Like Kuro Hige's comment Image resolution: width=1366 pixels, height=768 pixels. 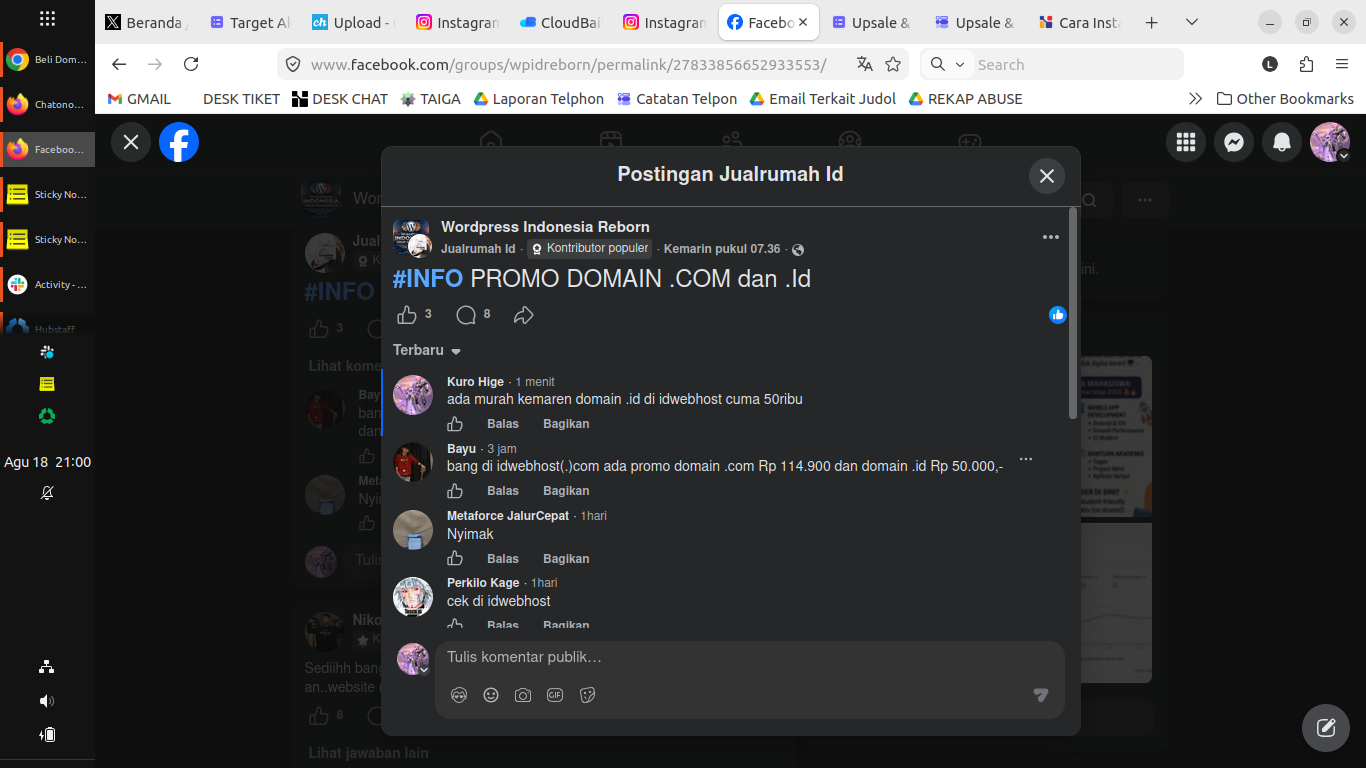[455, 424]
